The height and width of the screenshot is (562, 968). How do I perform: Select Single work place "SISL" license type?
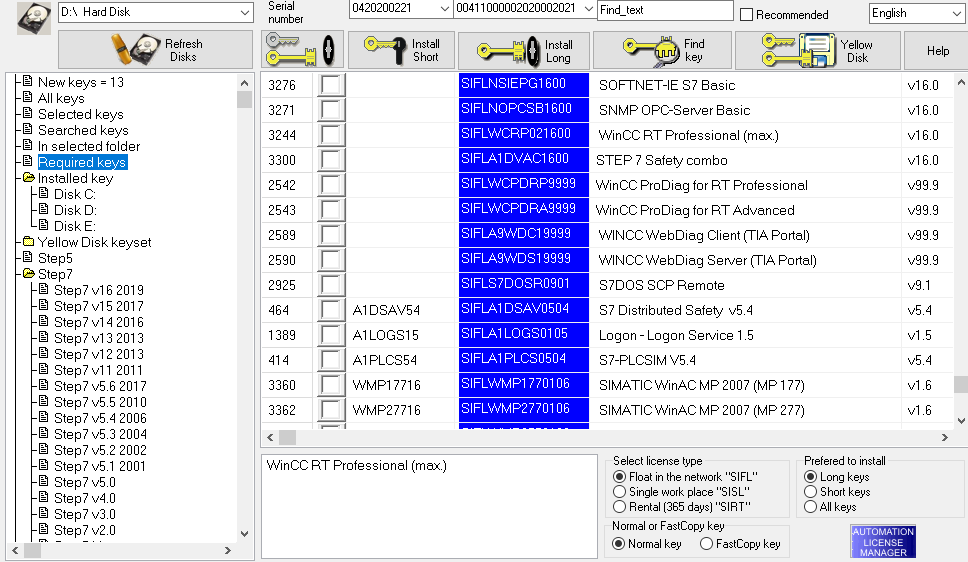(619, 492)
